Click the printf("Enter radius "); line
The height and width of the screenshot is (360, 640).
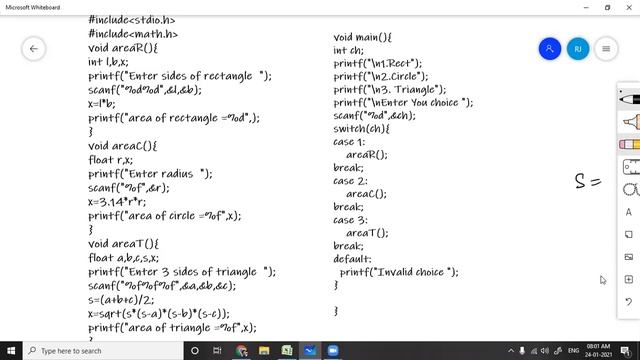coord(150,174)
